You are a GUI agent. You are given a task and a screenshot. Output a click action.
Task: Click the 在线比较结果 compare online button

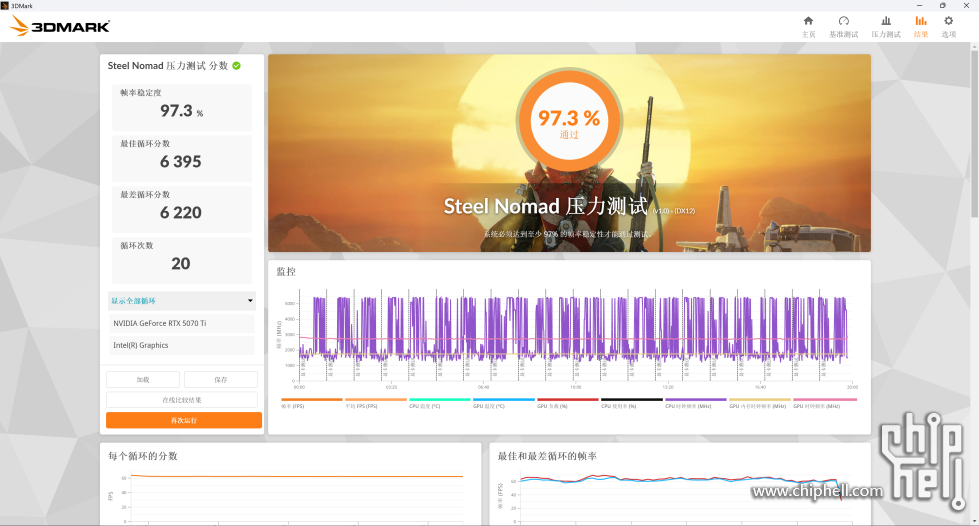(182, 400)
